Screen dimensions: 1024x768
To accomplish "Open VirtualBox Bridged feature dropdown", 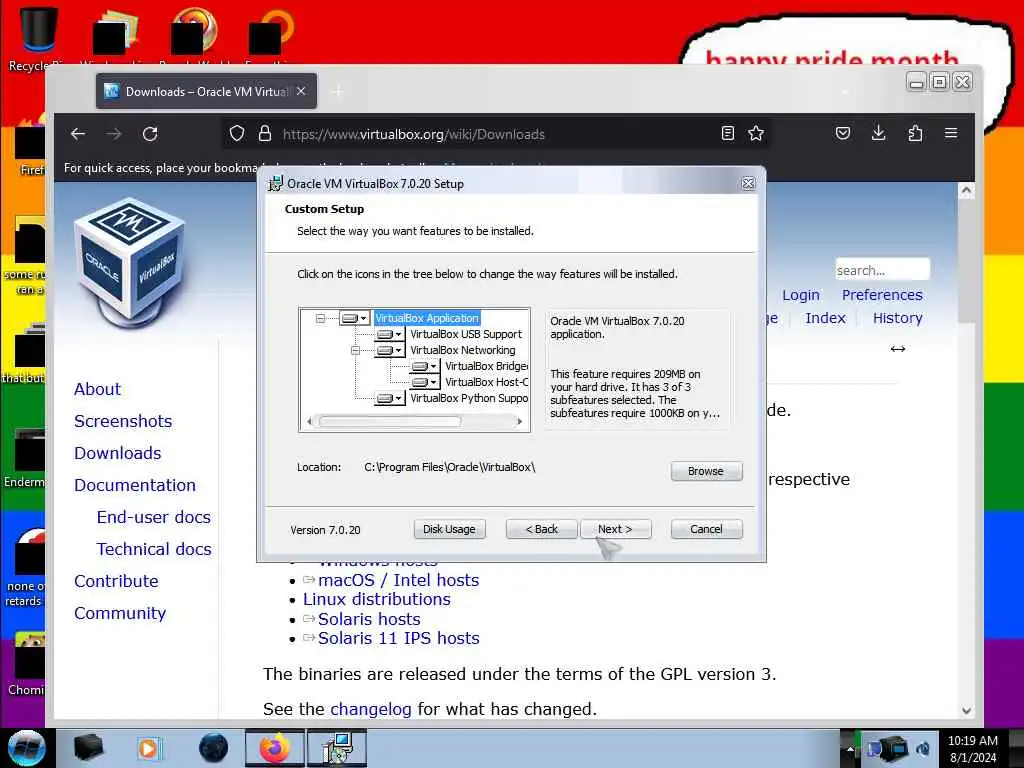I will (424, 366).
